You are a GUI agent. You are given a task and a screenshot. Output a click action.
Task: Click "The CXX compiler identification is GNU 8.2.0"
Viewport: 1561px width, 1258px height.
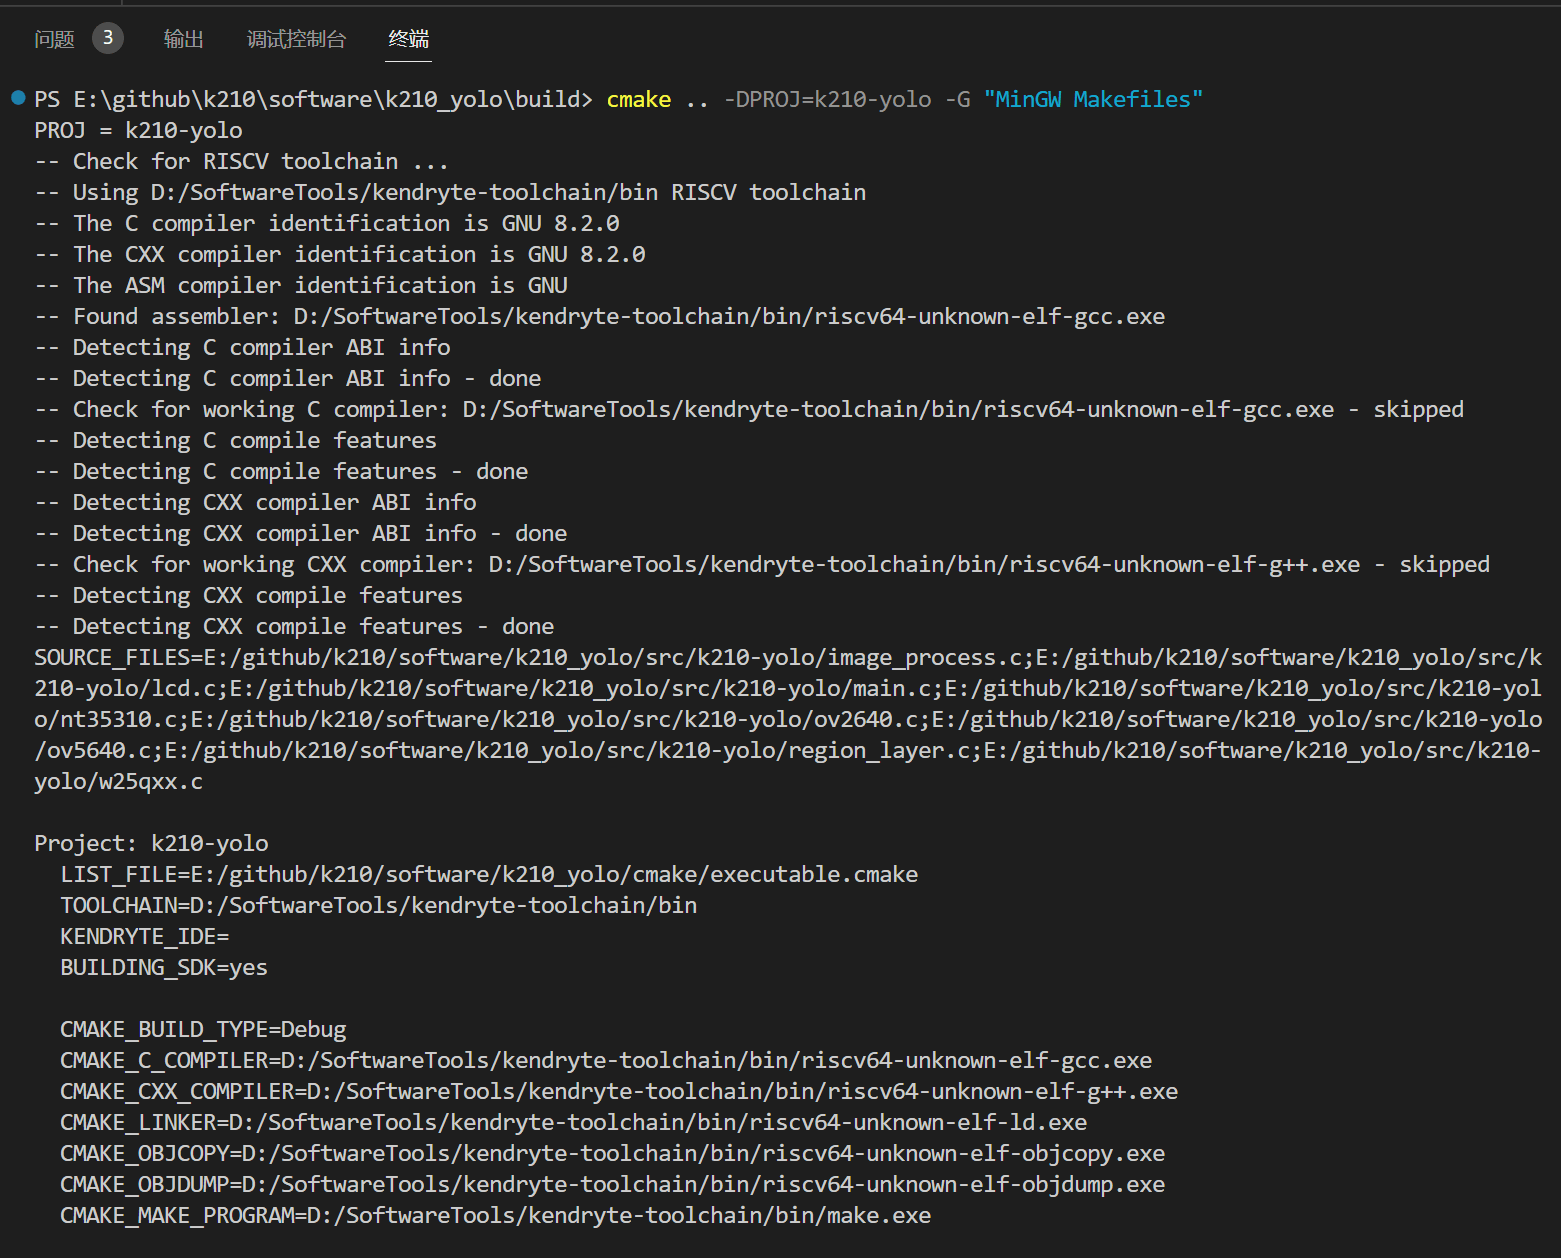point(340,255)
